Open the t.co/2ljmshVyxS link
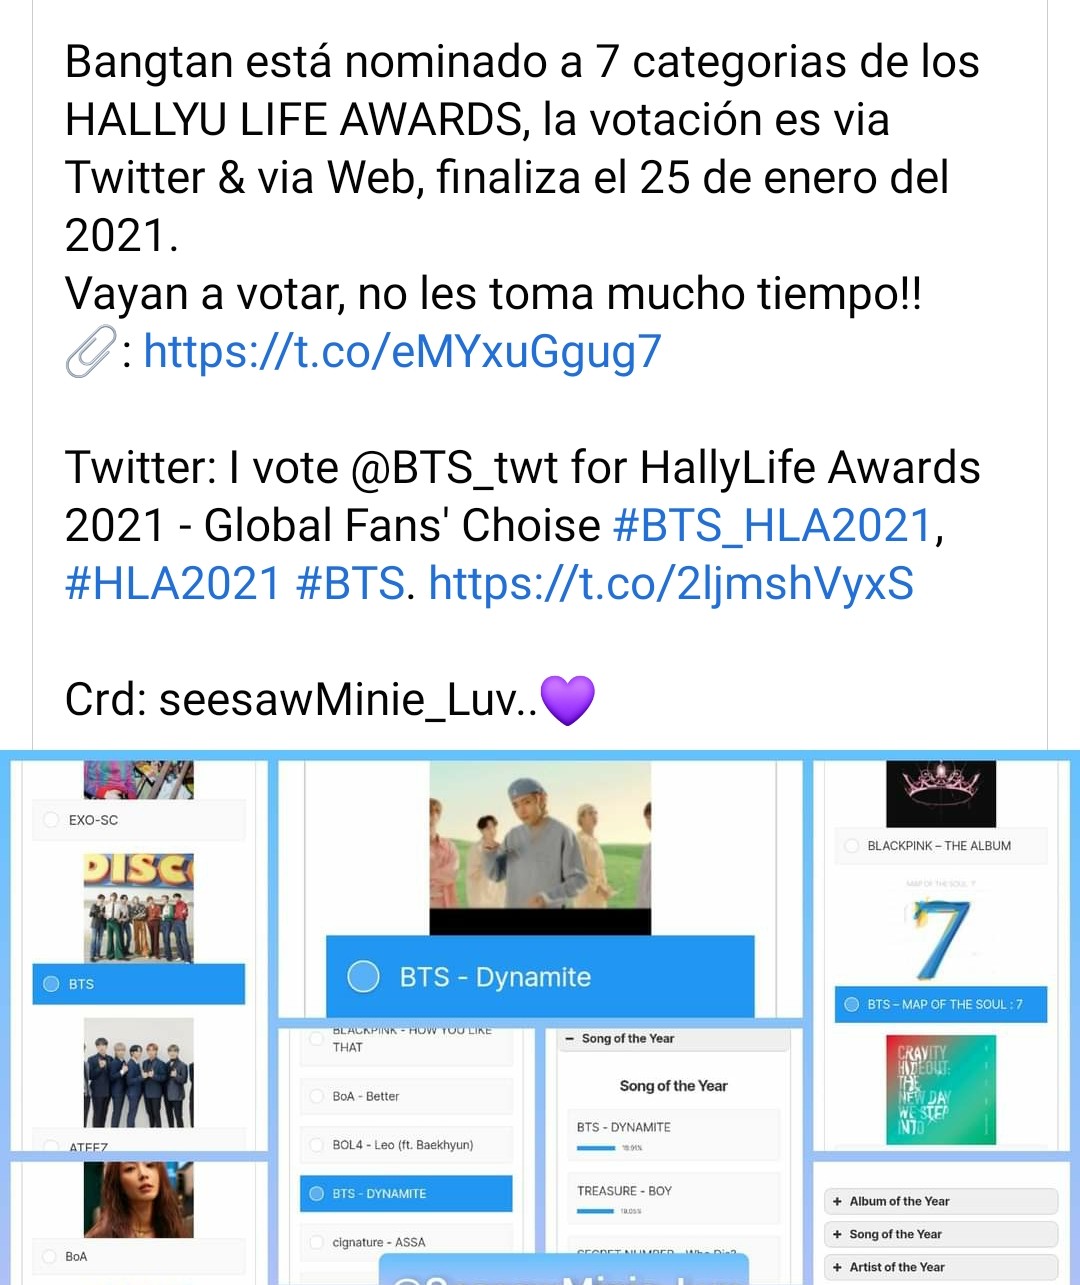Screen dimensions: 1080x1285 (671, 584)
